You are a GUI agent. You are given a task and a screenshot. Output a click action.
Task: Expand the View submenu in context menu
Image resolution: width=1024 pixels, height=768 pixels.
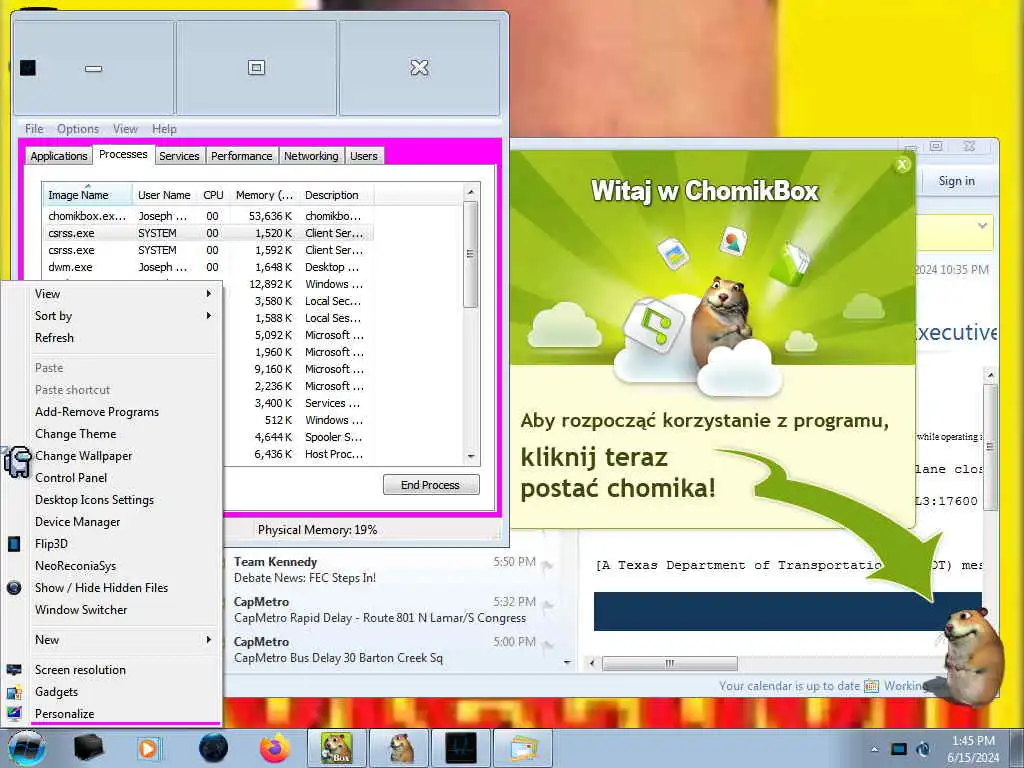tap(122, 294)
